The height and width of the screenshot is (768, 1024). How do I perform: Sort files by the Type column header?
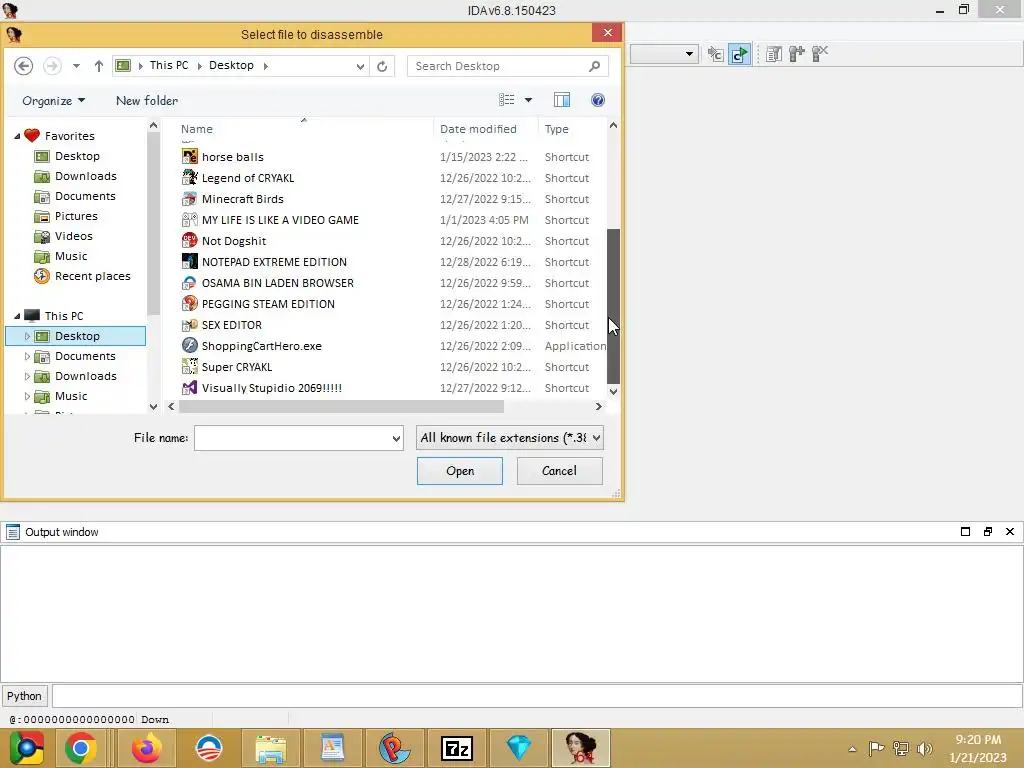(572, 129)
